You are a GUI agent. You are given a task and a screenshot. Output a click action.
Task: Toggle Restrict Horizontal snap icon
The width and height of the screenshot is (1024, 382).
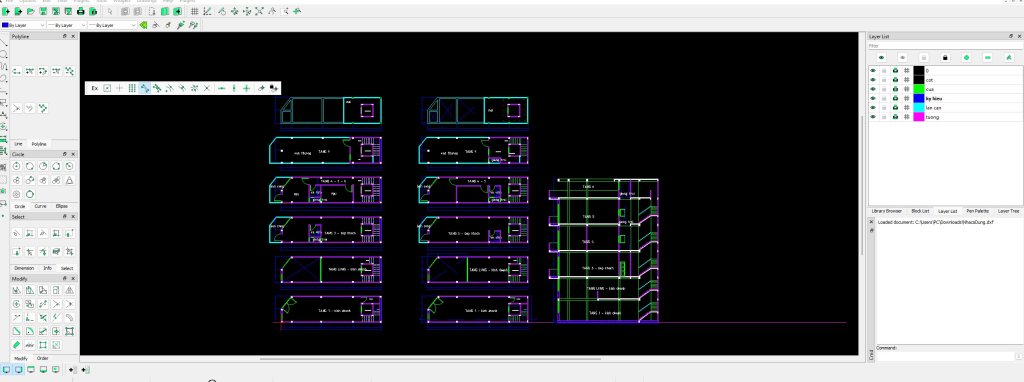coord(222,88)
